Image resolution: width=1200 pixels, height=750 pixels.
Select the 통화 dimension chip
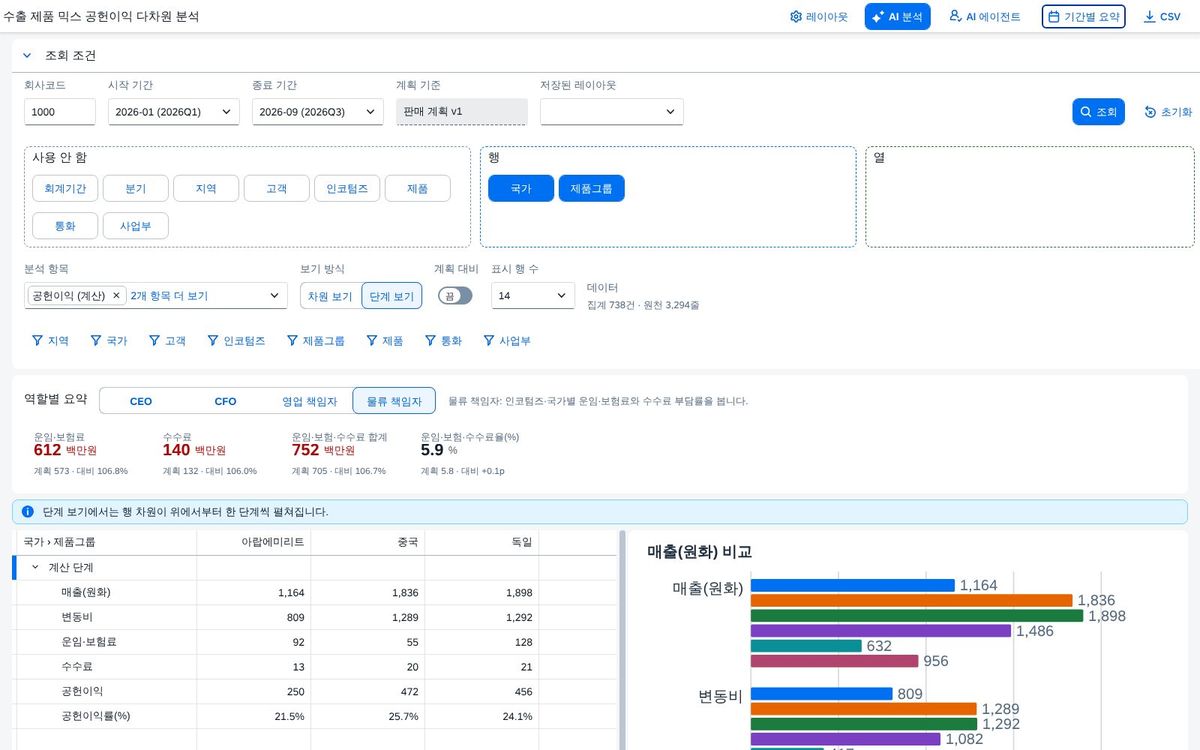65,225
